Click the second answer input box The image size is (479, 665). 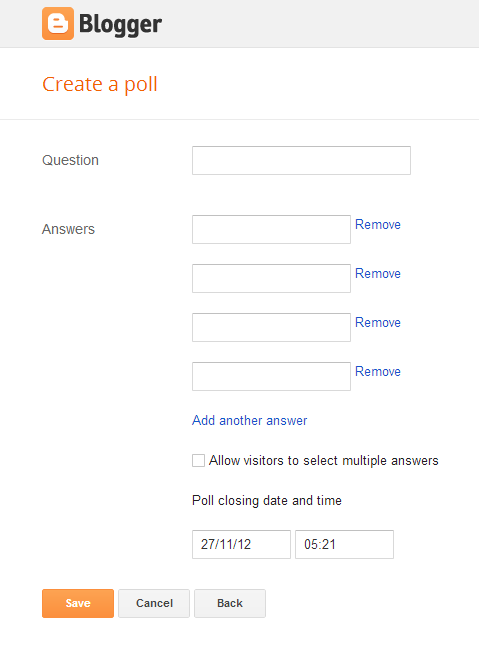coord(271,279)
